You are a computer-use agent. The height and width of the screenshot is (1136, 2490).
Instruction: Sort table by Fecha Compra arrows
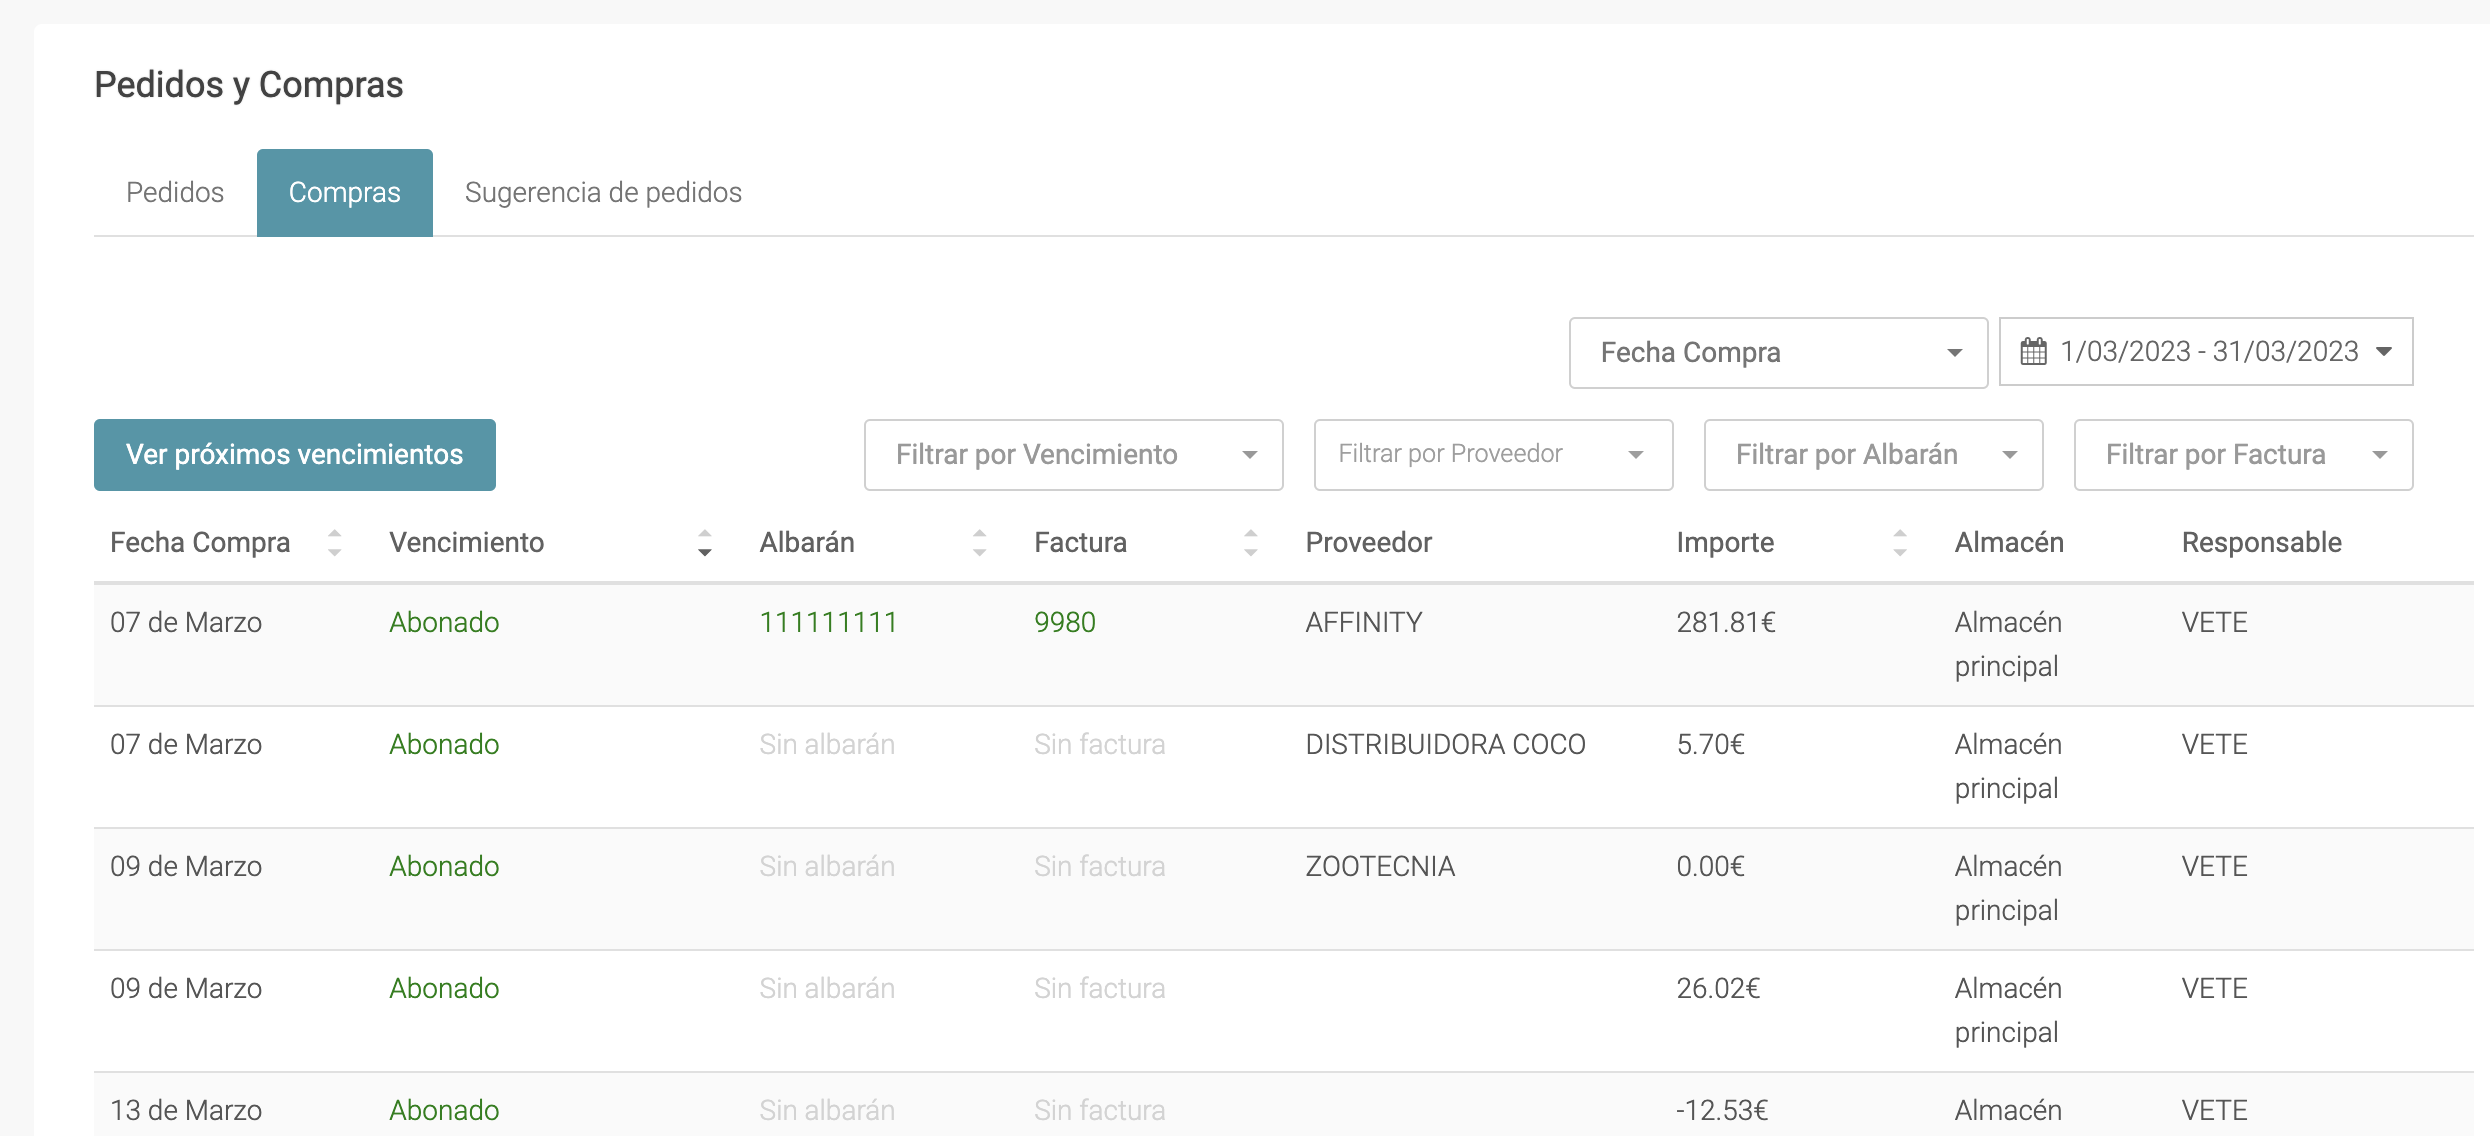click(x=334, y=543)
